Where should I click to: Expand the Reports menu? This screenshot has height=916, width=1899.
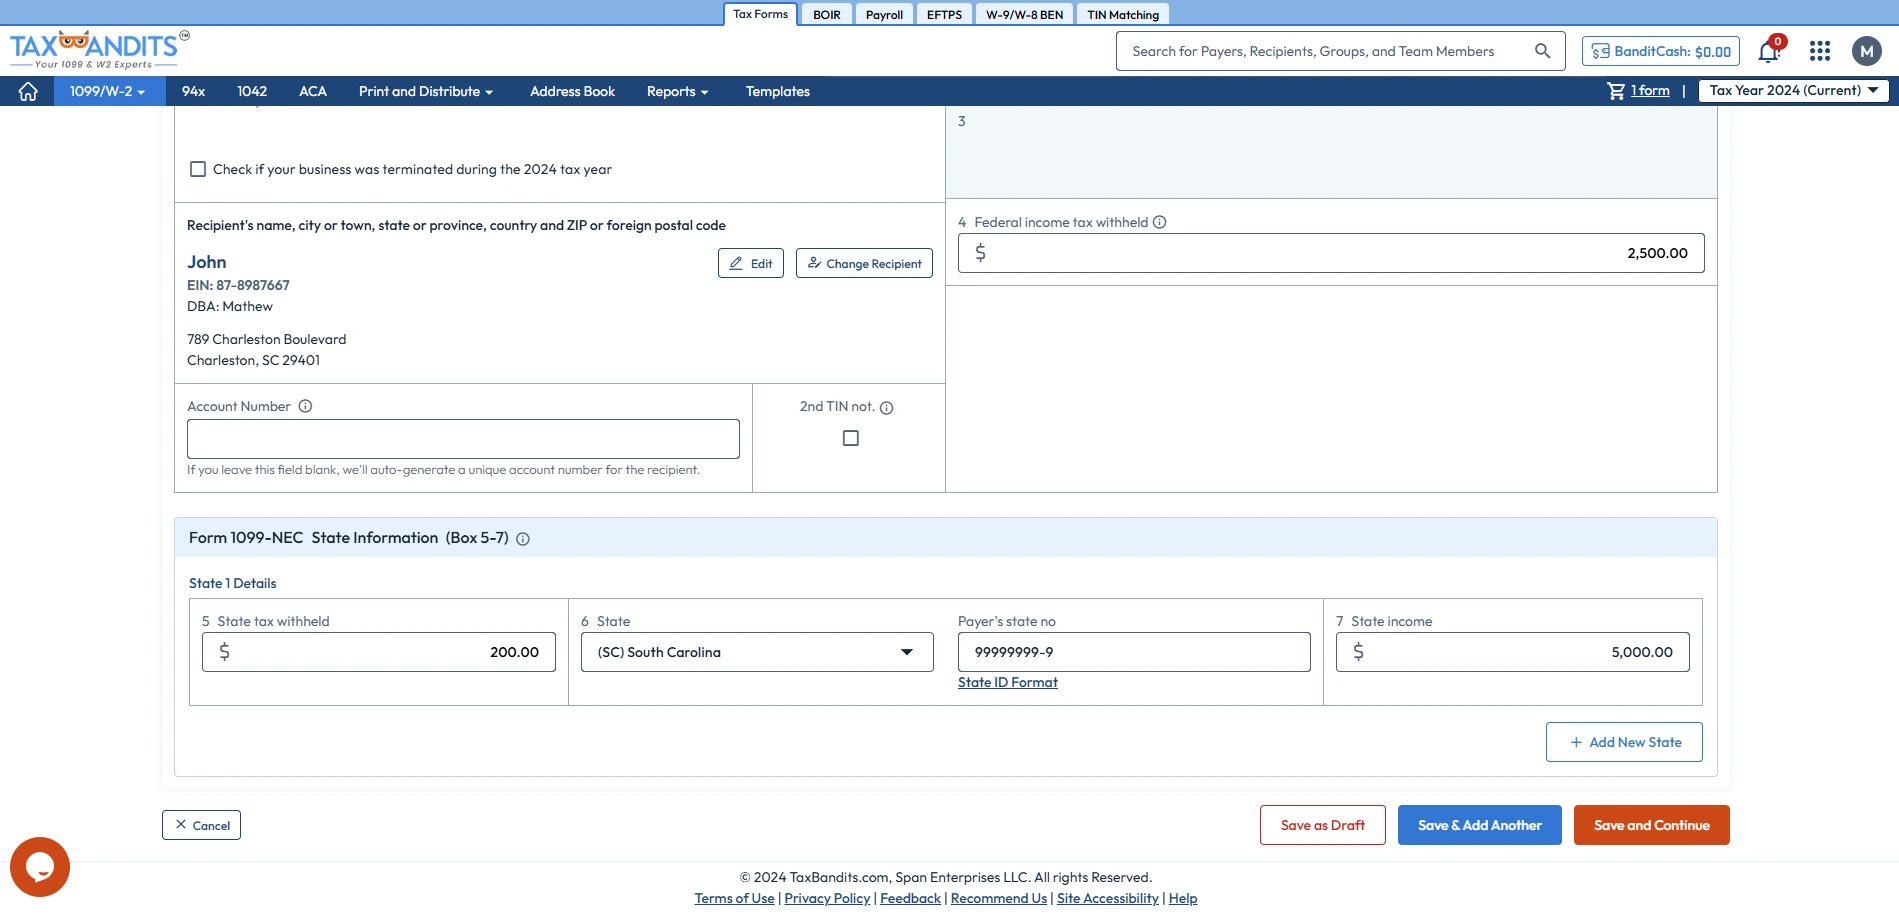click(x=677, y=91)
